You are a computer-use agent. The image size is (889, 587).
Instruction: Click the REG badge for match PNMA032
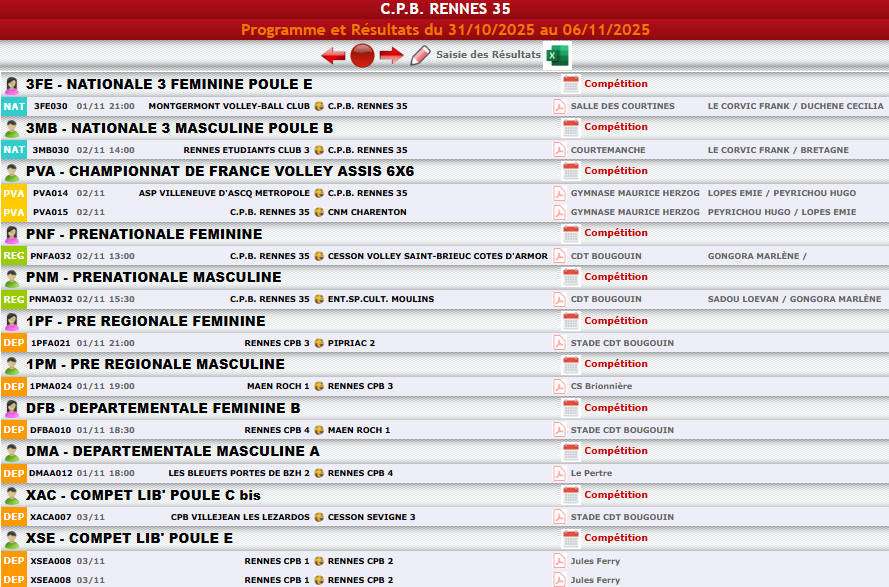click(14, 299)
